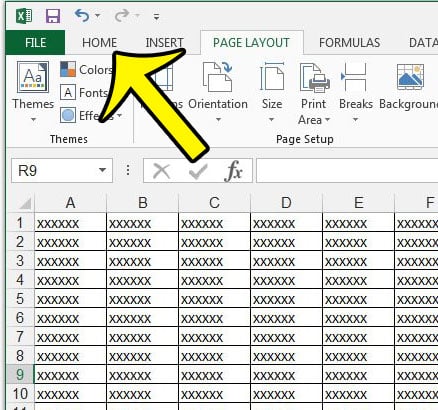Click the Redo arrow icon
The height and width of the screenshot is (410, 438).
pyautogui.click(x=122, y=15)
